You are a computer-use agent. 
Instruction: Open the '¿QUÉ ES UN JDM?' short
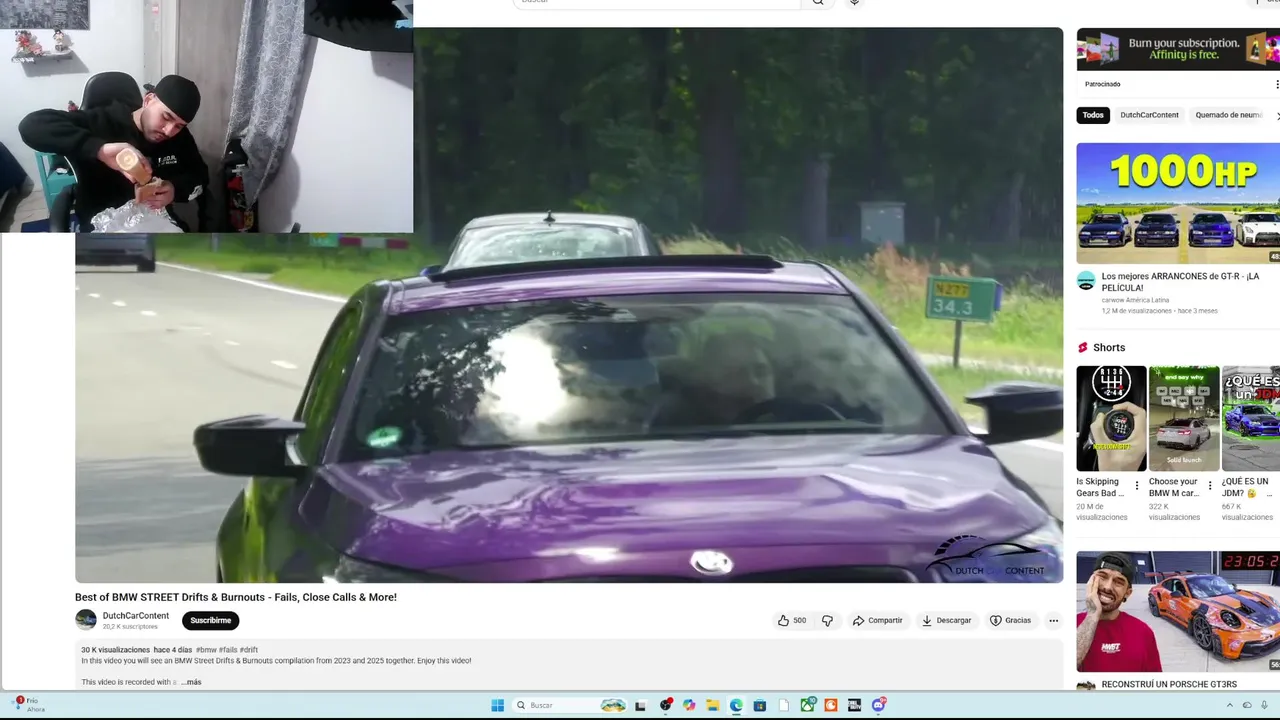click(x=1251, y=418)
